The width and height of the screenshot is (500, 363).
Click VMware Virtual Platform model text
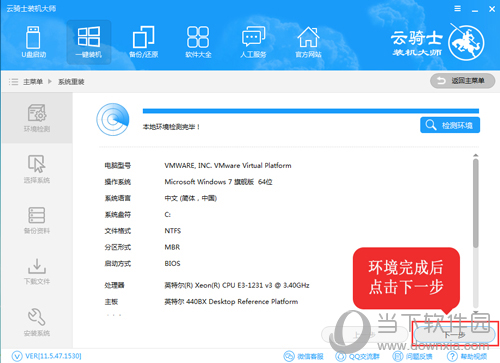(228, 165)
